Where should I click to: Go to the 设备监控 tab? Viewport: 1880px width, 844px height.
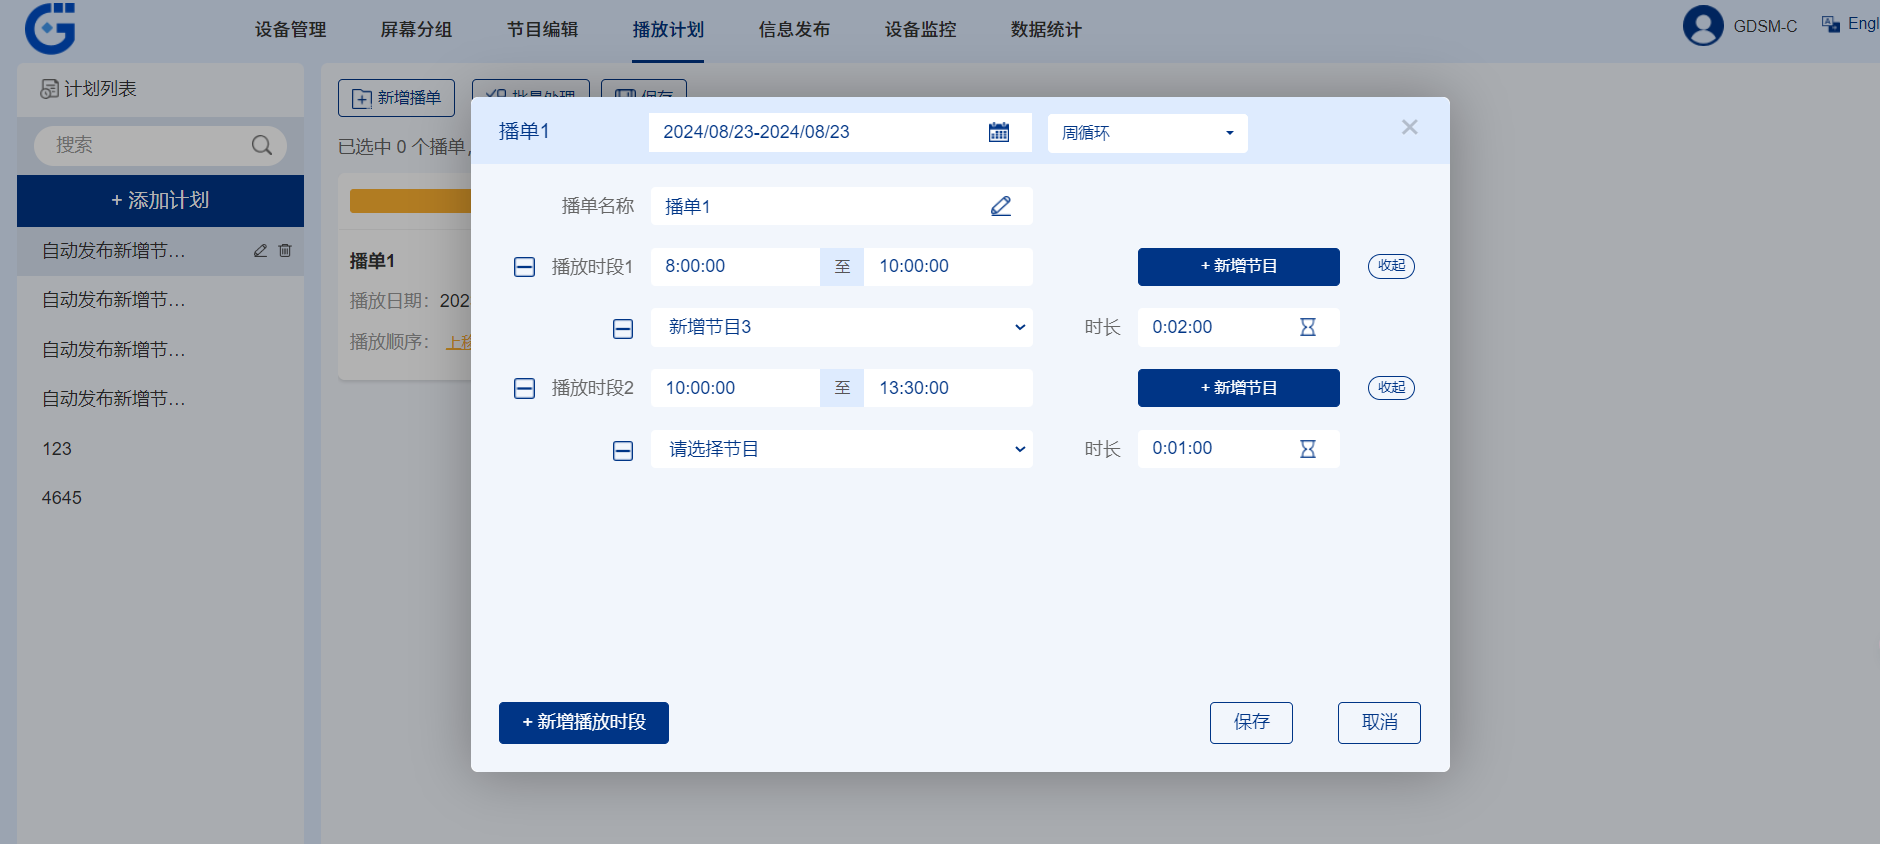tap(920, 30)
